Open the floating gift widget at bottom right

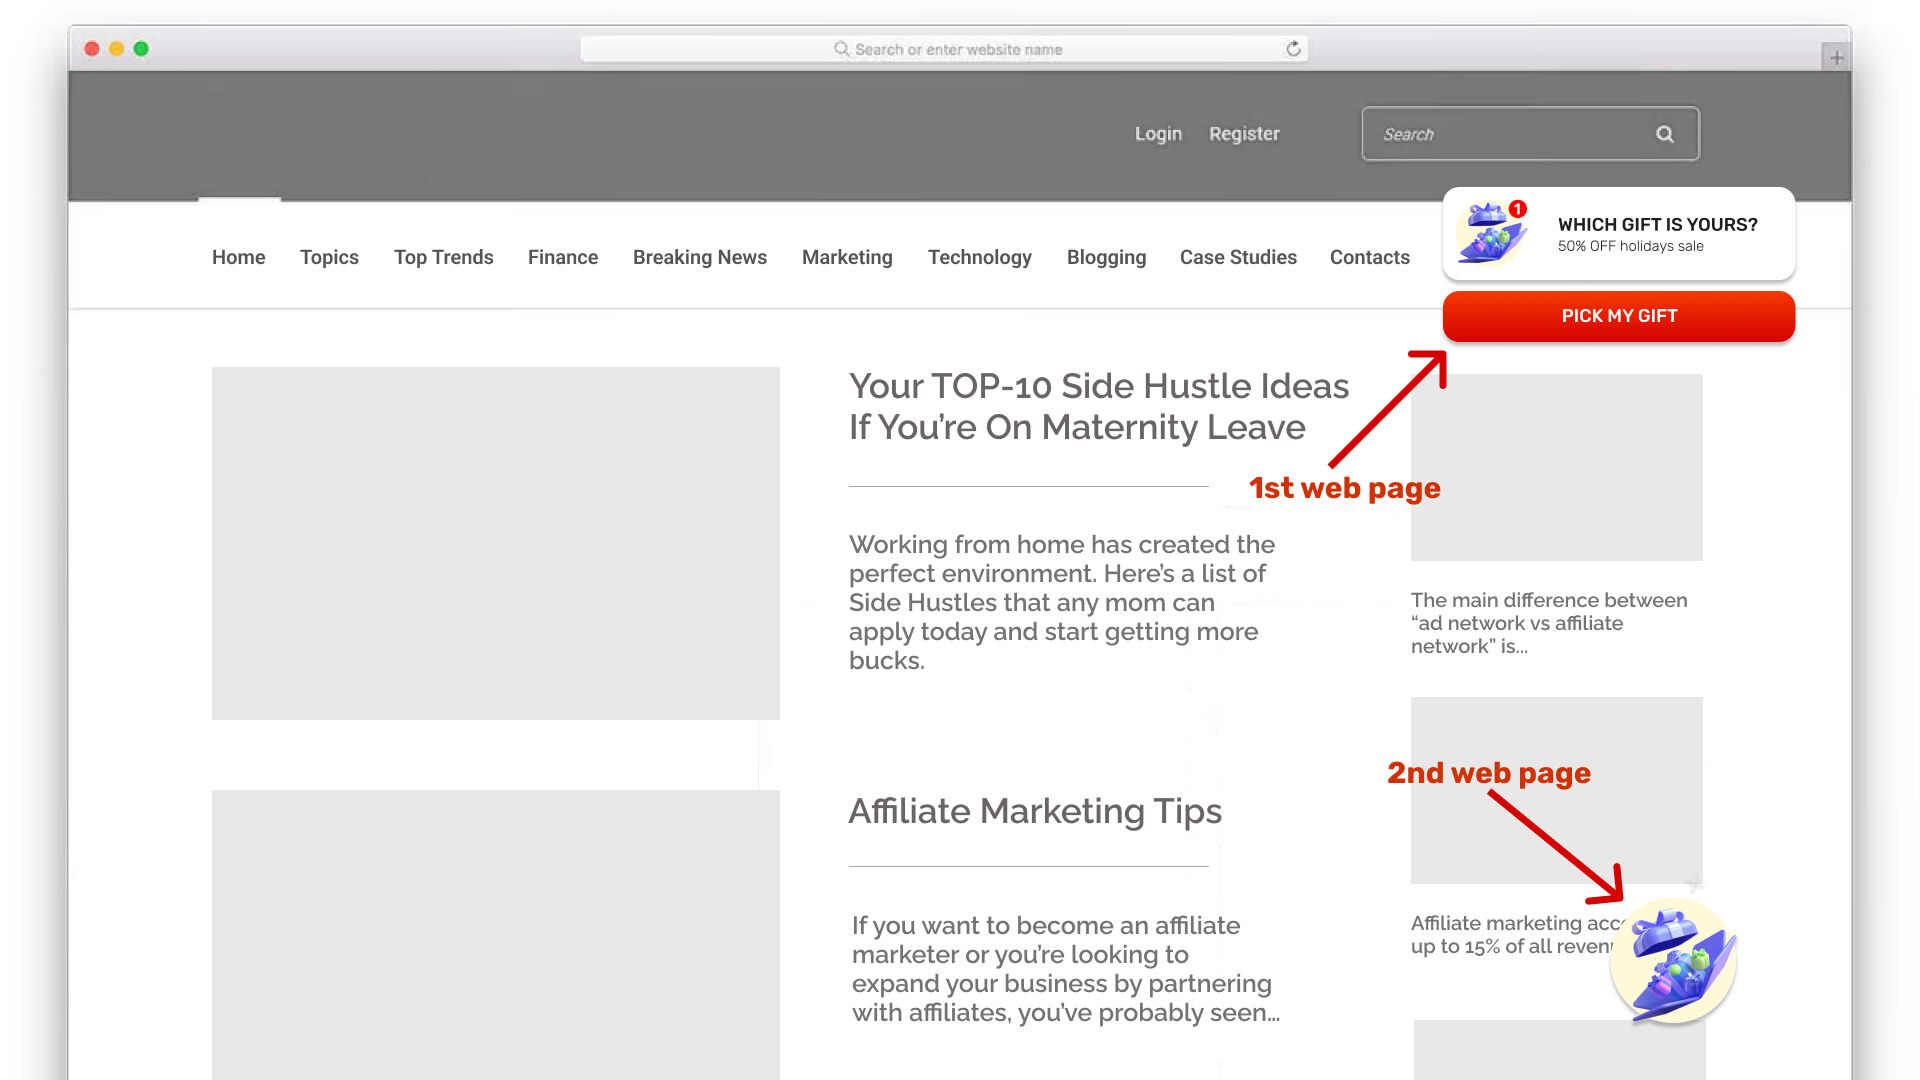click(x=1674, y=960)
